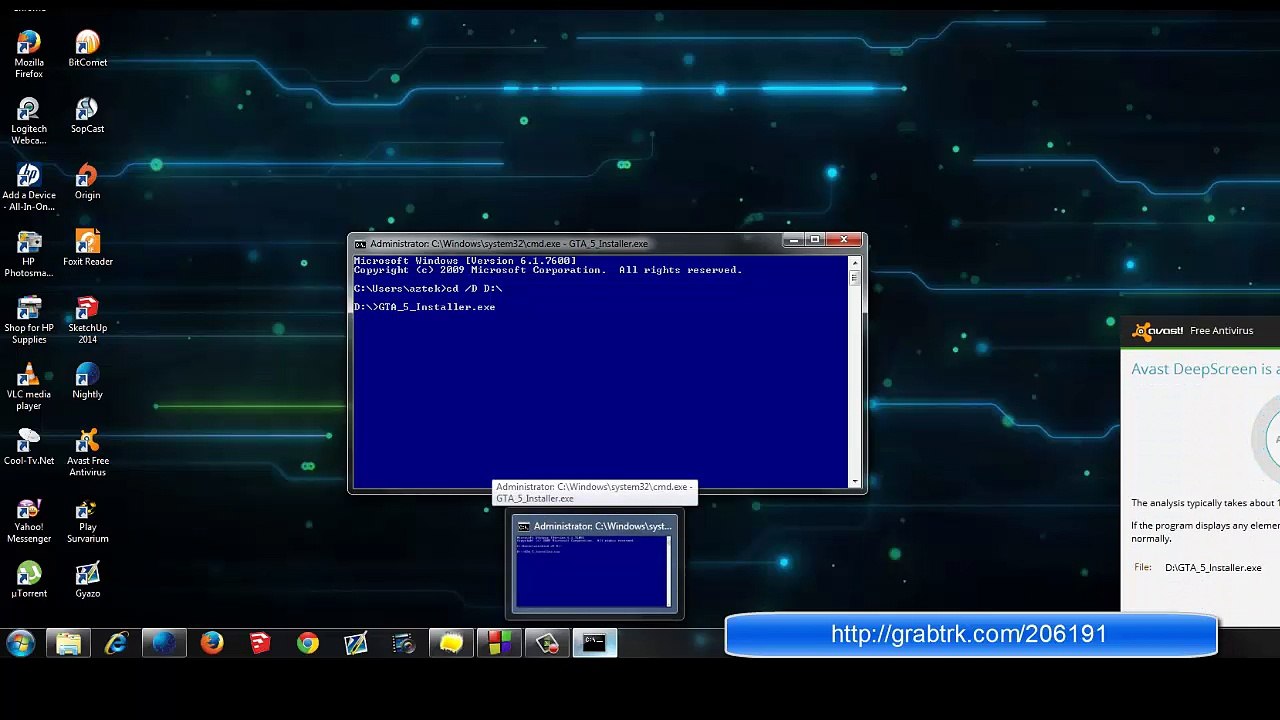This screenshot has width=1280, height=720.
Task: Launch SketchUp 2014 desktop shortcut
Action: click(87, 320)
